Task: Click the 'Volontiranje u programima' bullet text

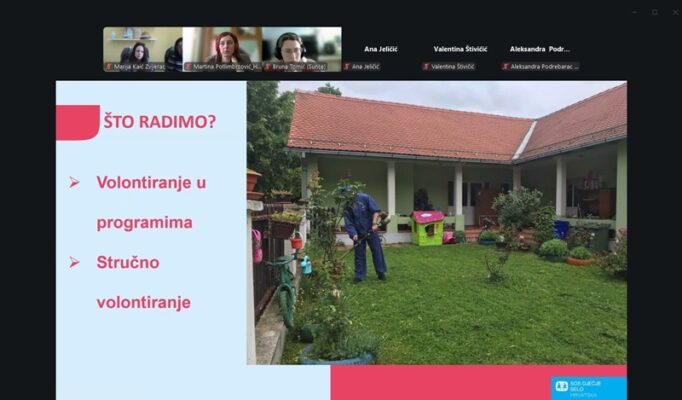Action: (150, 202)
